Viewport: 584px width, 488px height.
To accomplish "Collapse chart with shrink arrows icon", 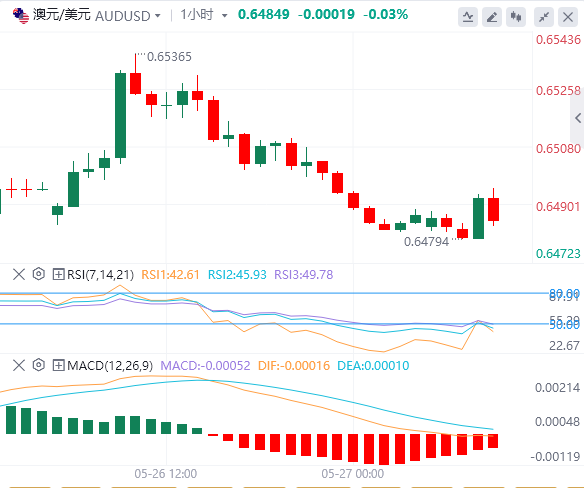I will pos(544,17).
